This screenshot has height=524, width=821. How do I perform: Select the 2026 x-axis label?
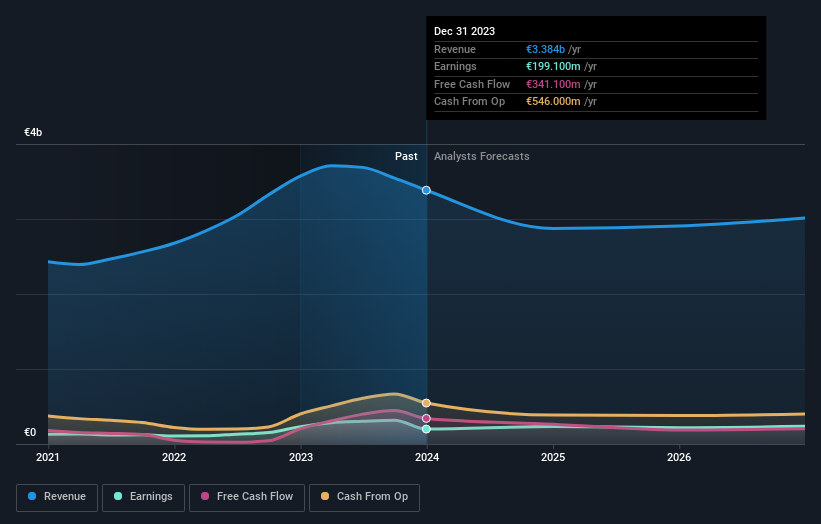679,457
